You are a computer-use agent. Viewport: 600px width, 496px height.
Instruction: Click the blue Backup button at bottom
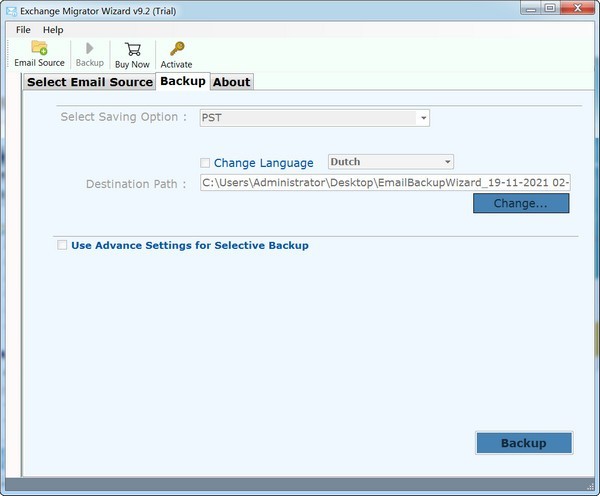click(x=523, y=443)
